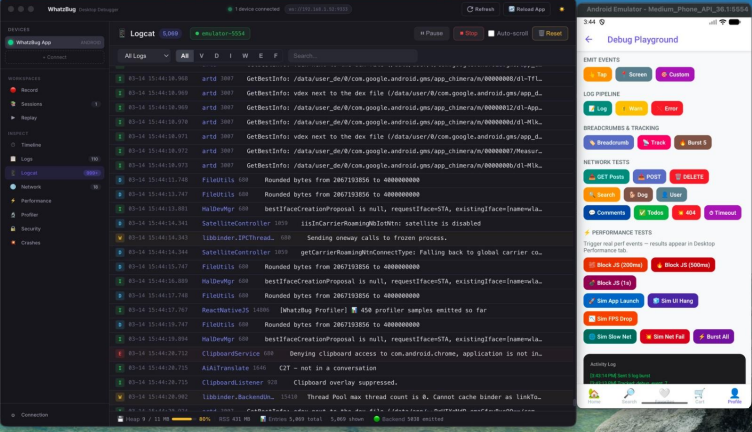This screenshot has height=432, width=752.
Task: Tap the Screen emit event button
Action: 634,74
